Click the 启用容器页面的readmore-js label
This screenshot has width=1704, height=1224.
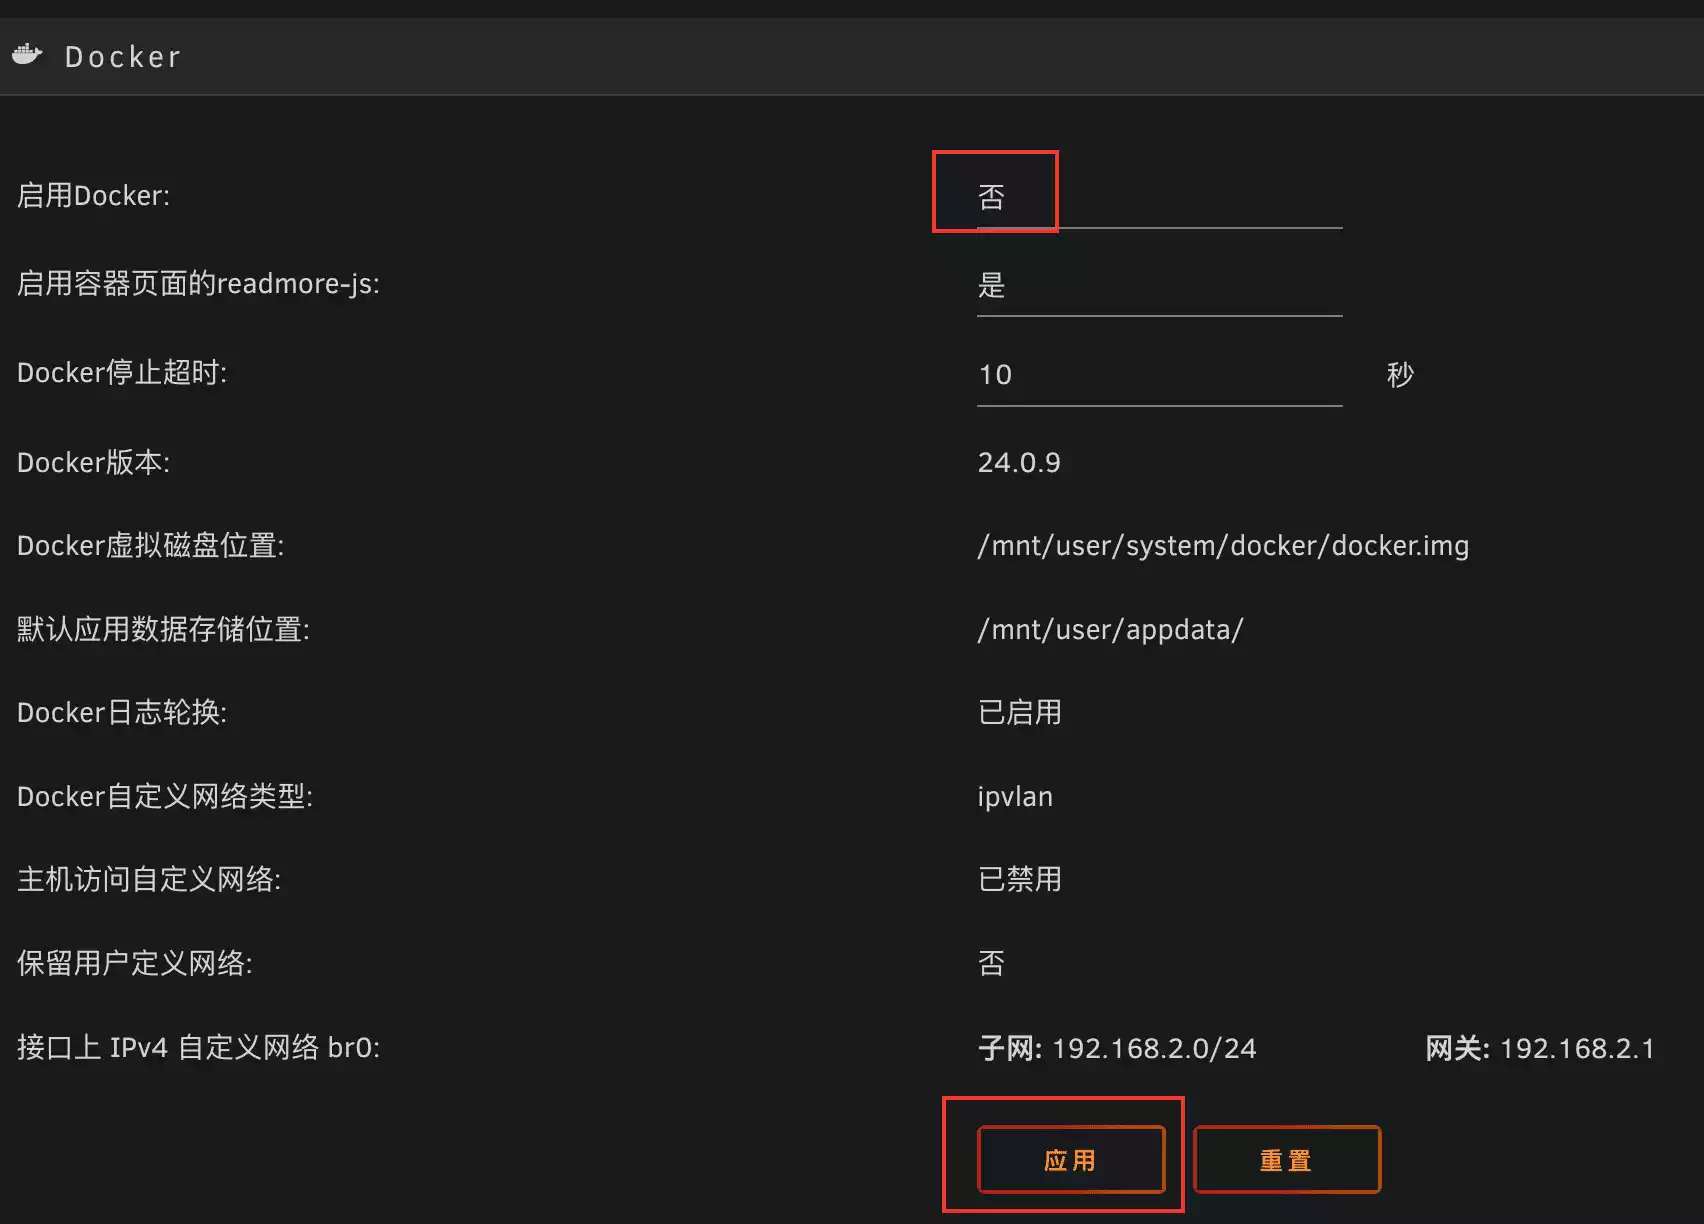click(x=198, y=284)
